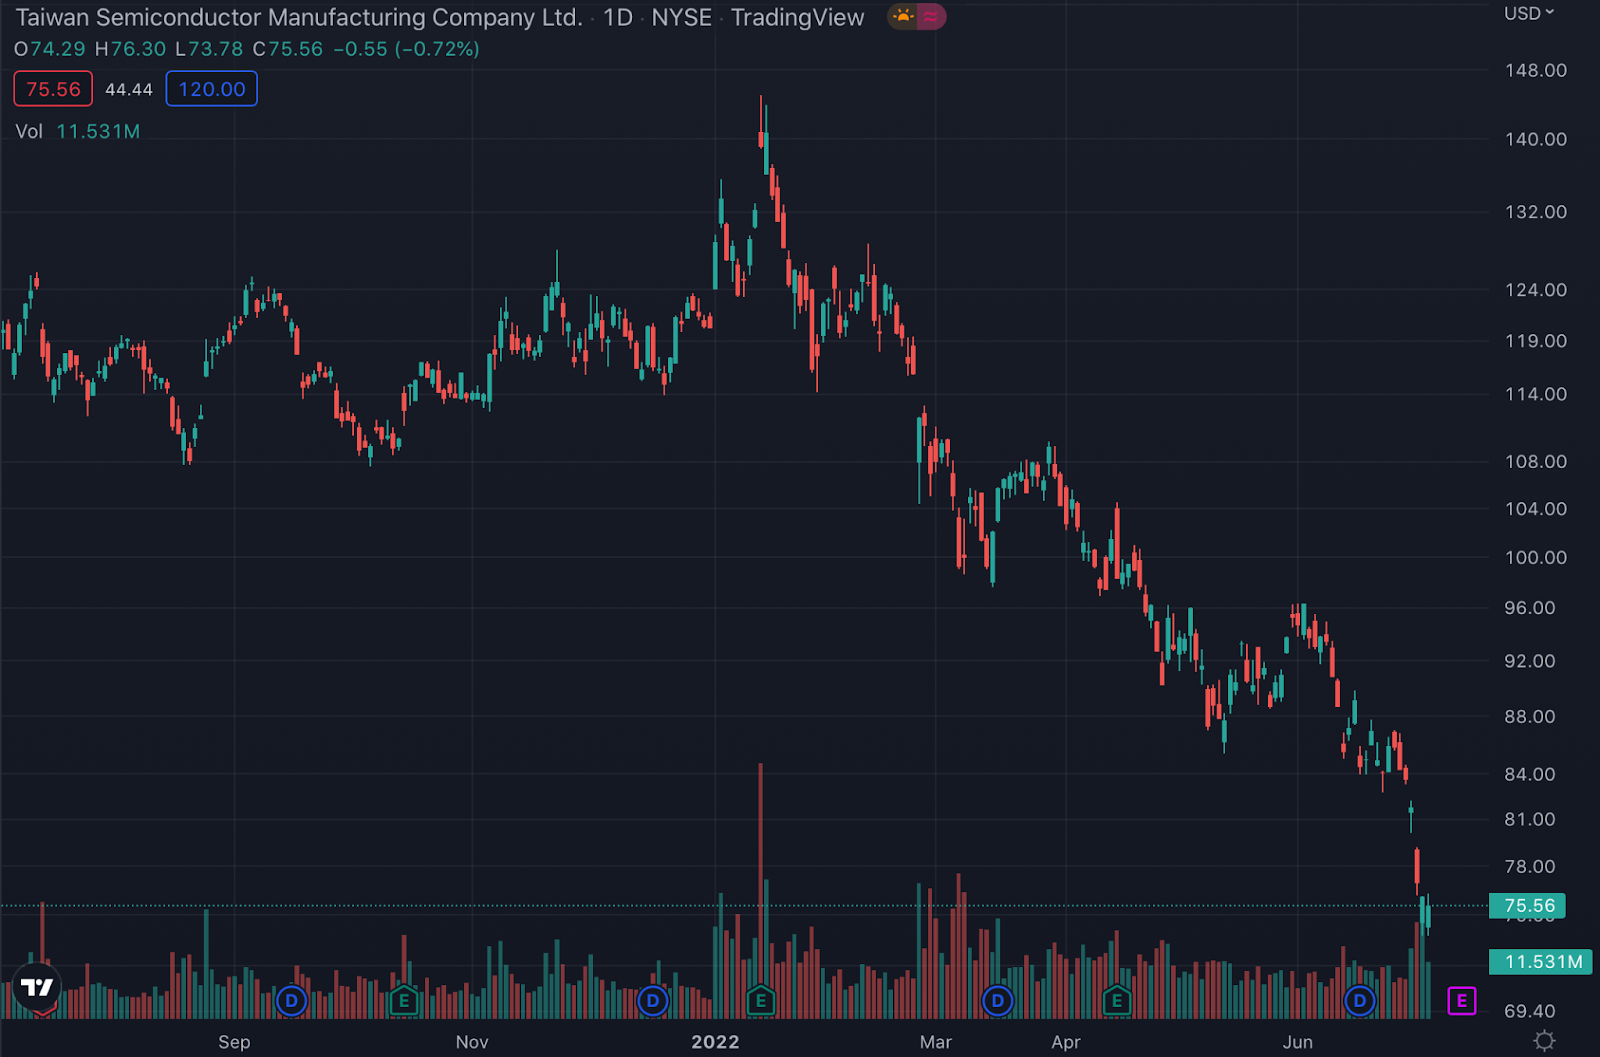Click the 2022 time axis label
1600x1057 pixels.
[715, 1042]
